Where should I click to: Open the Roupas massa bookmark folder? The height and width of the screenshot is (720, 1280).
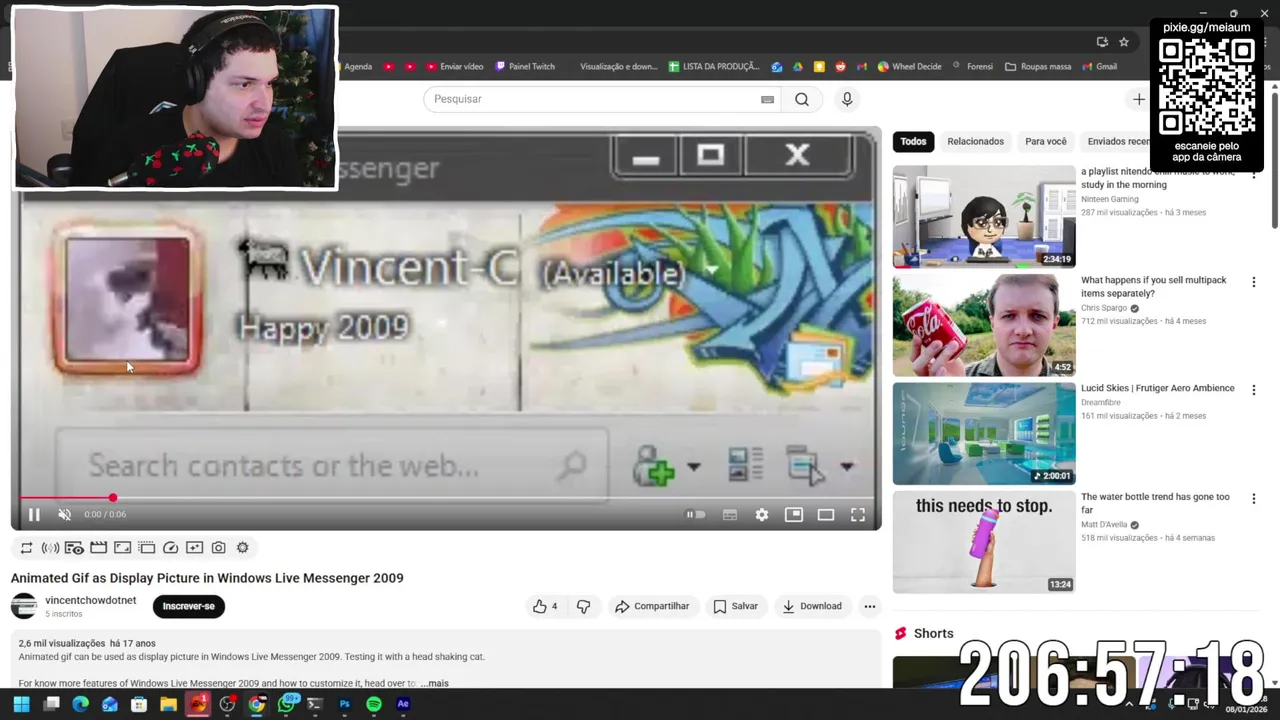click(x=1038, y=66)
